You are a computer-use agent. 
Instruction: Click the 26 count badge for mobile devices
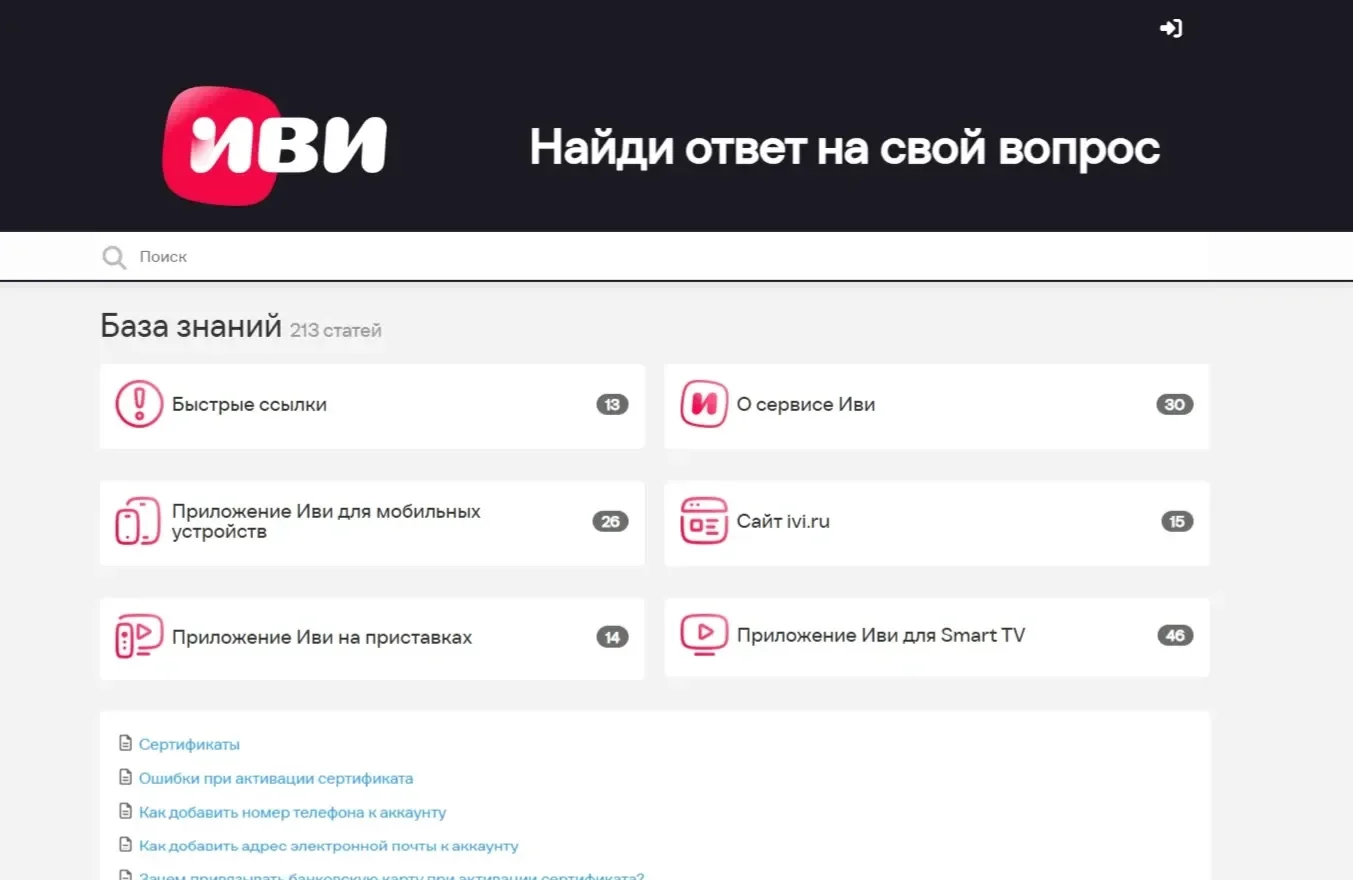coord(611,521)
